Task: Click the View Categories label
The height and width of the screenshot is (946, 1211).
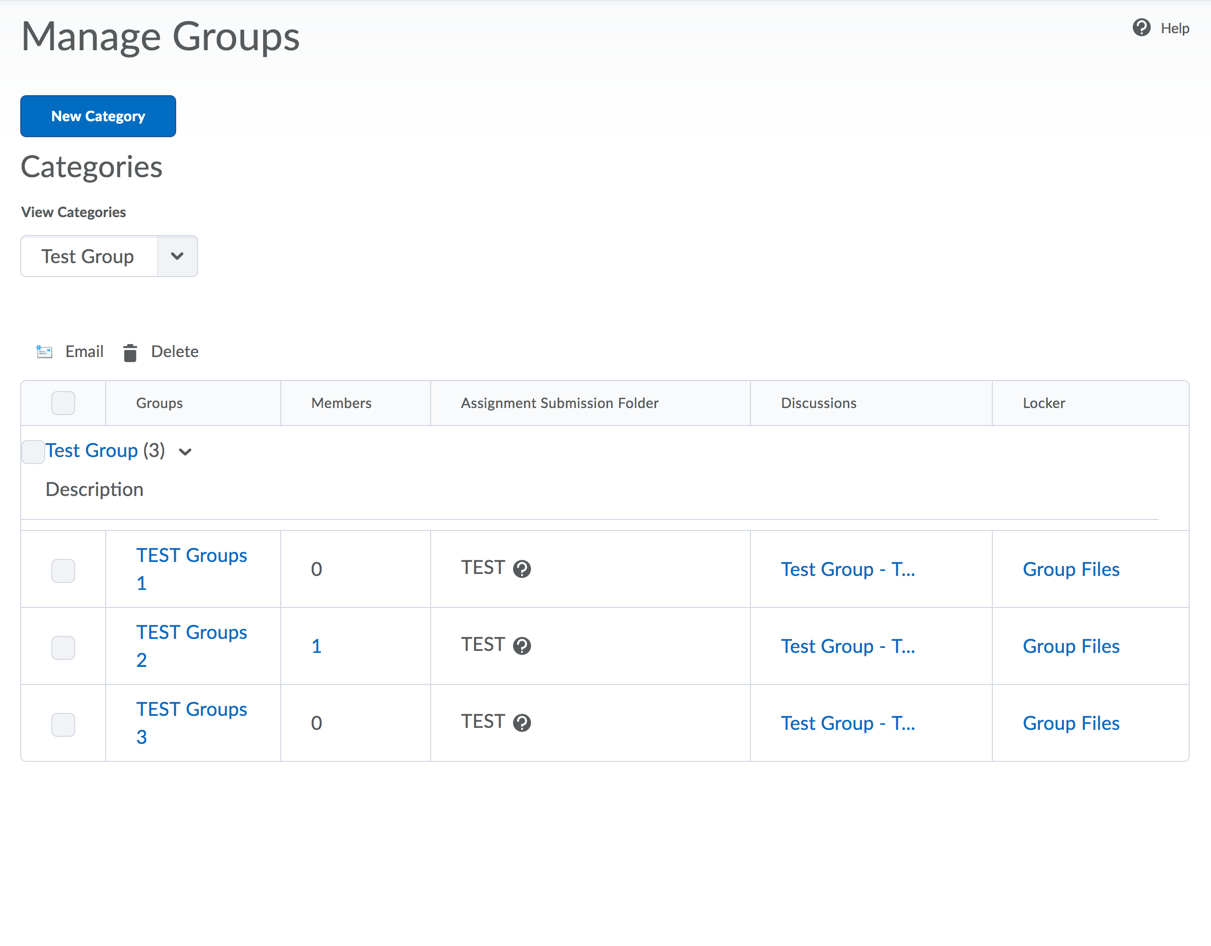Action: click(x=73, y=212)
